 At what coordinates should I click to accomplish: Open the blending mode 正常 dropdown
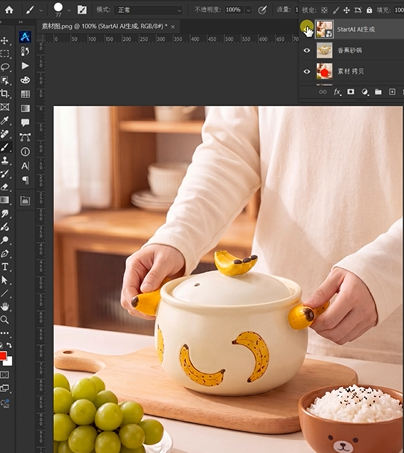point(148,10)
